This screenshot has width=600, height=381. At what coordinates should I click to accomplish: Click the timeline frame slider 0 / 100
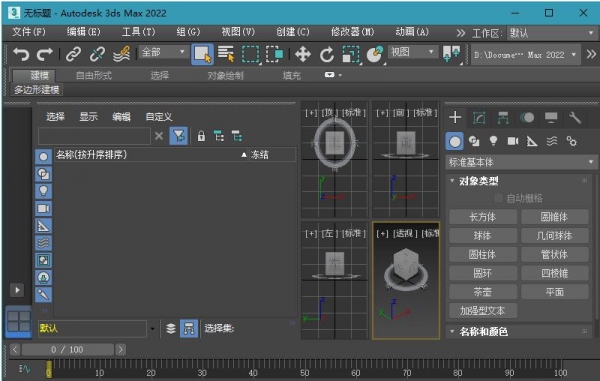(x=67, y=349)
